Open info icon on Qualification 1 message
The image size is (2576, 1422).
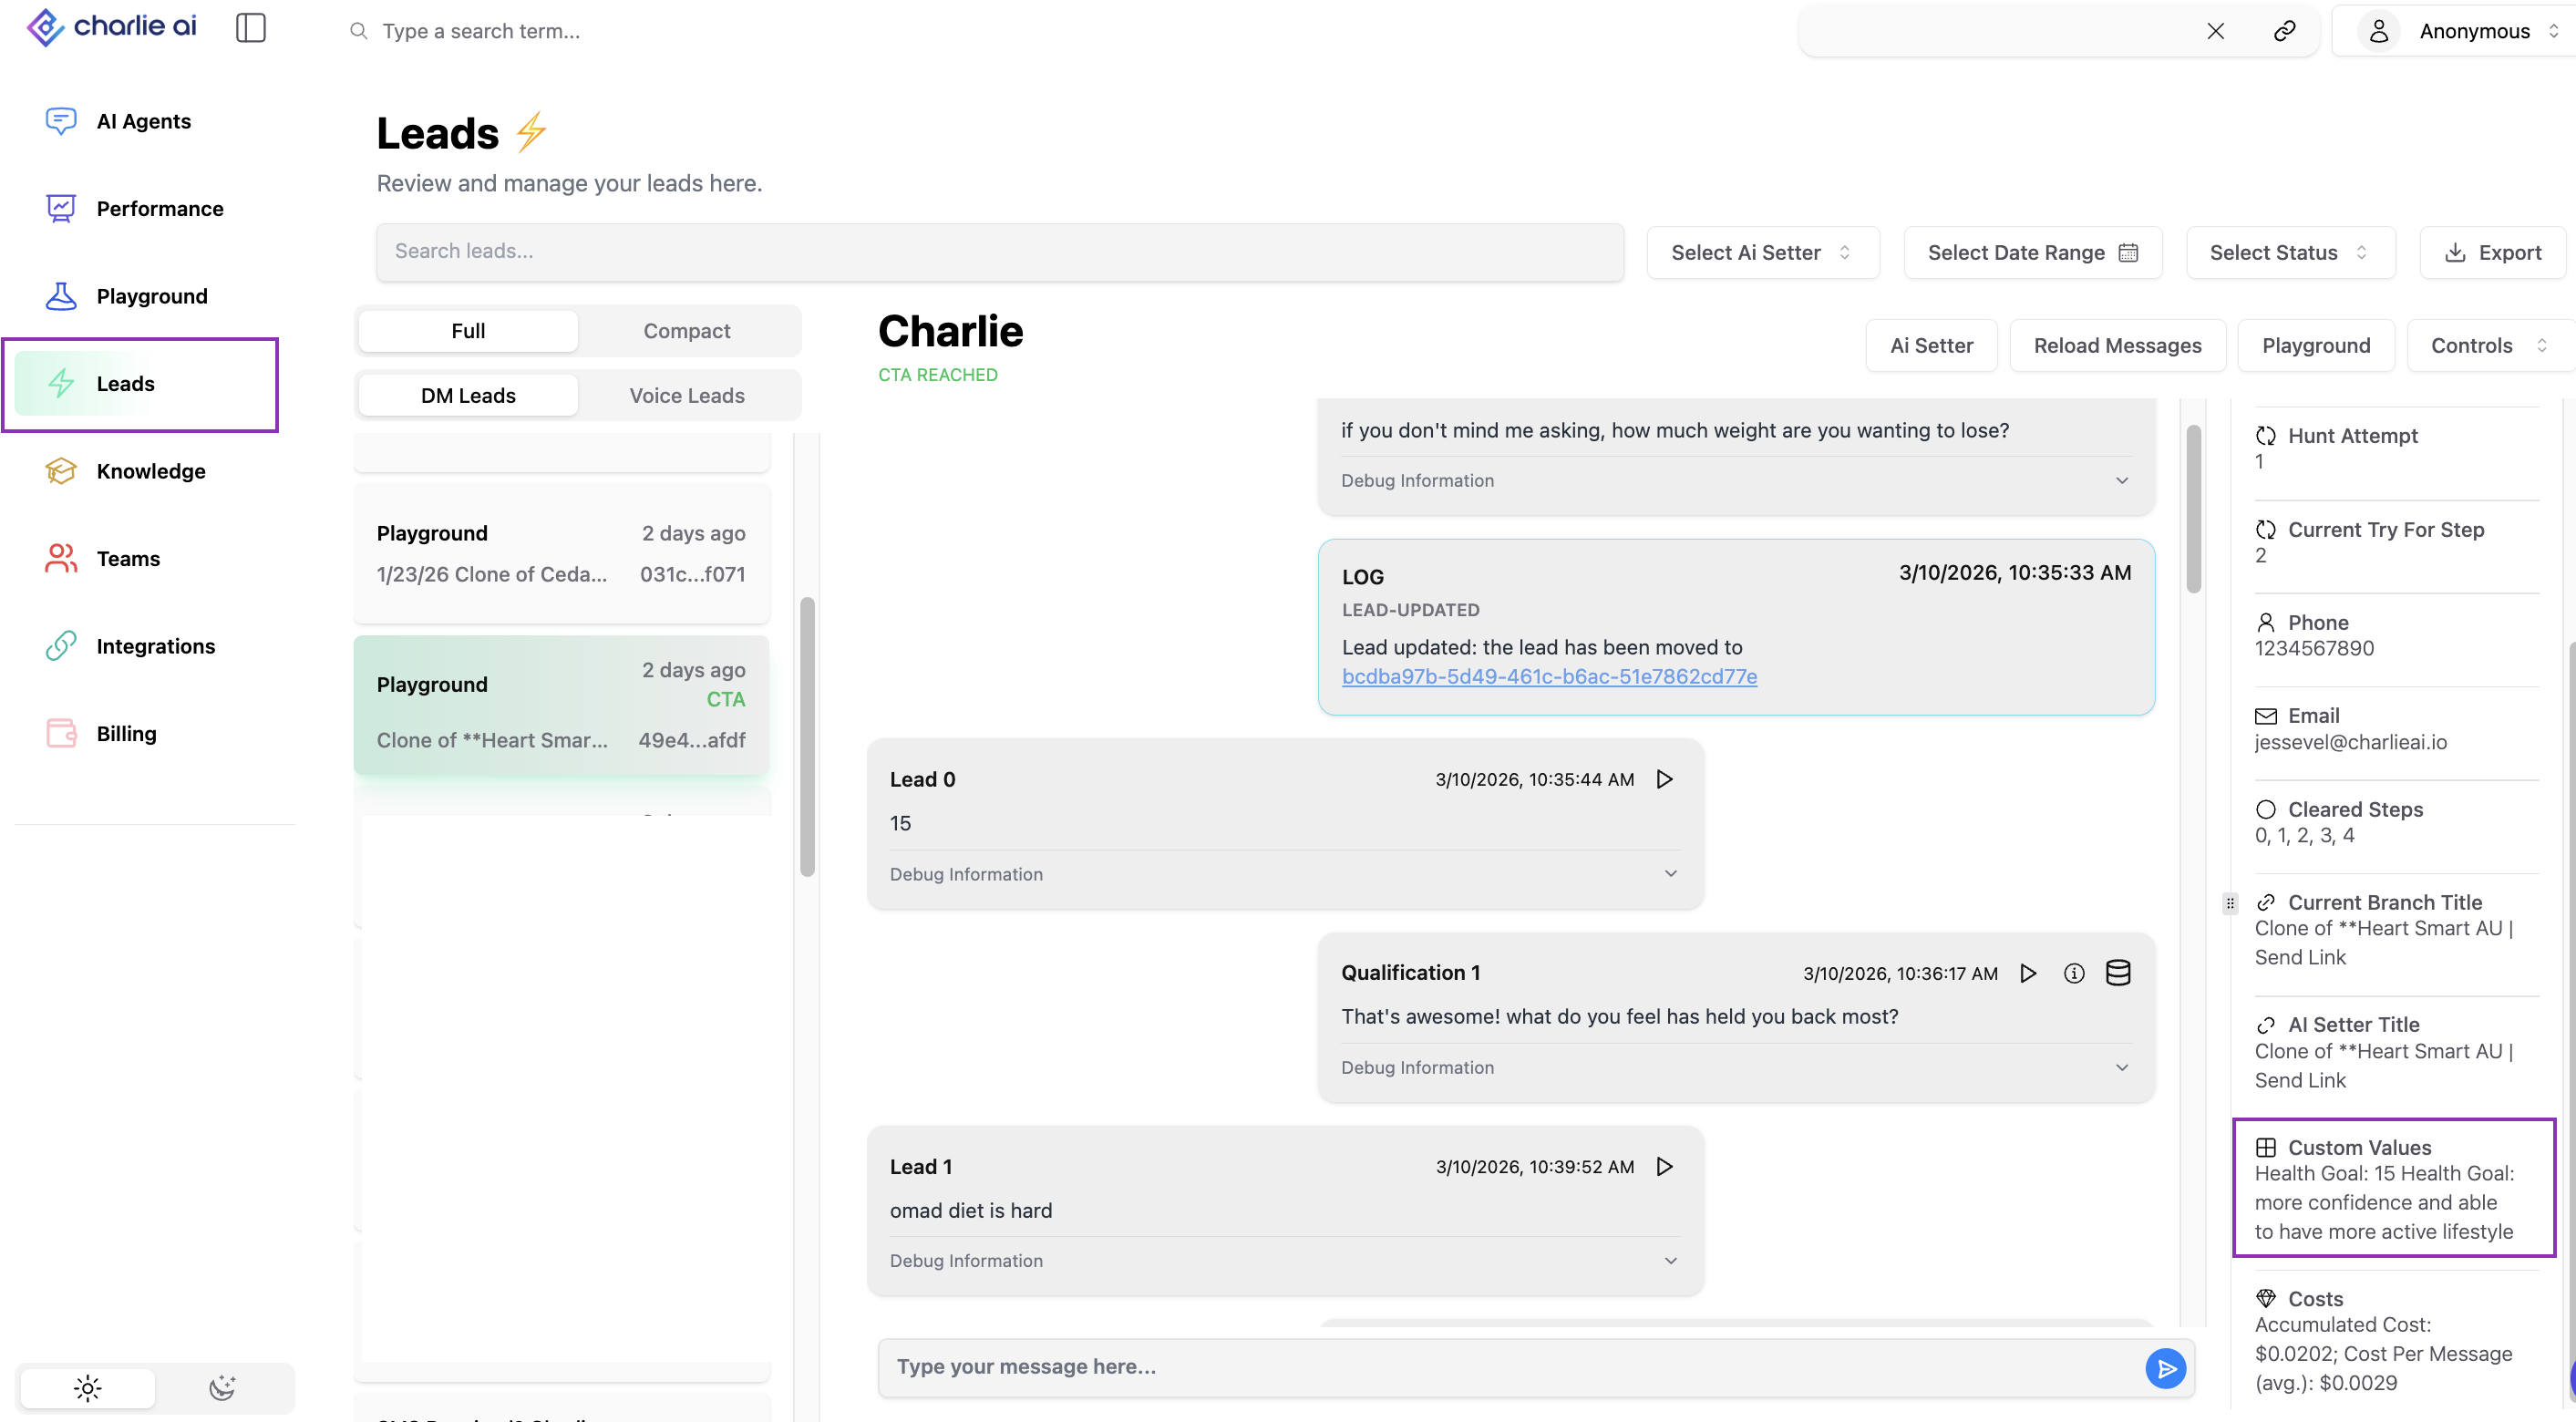[x=2074, y=973]
